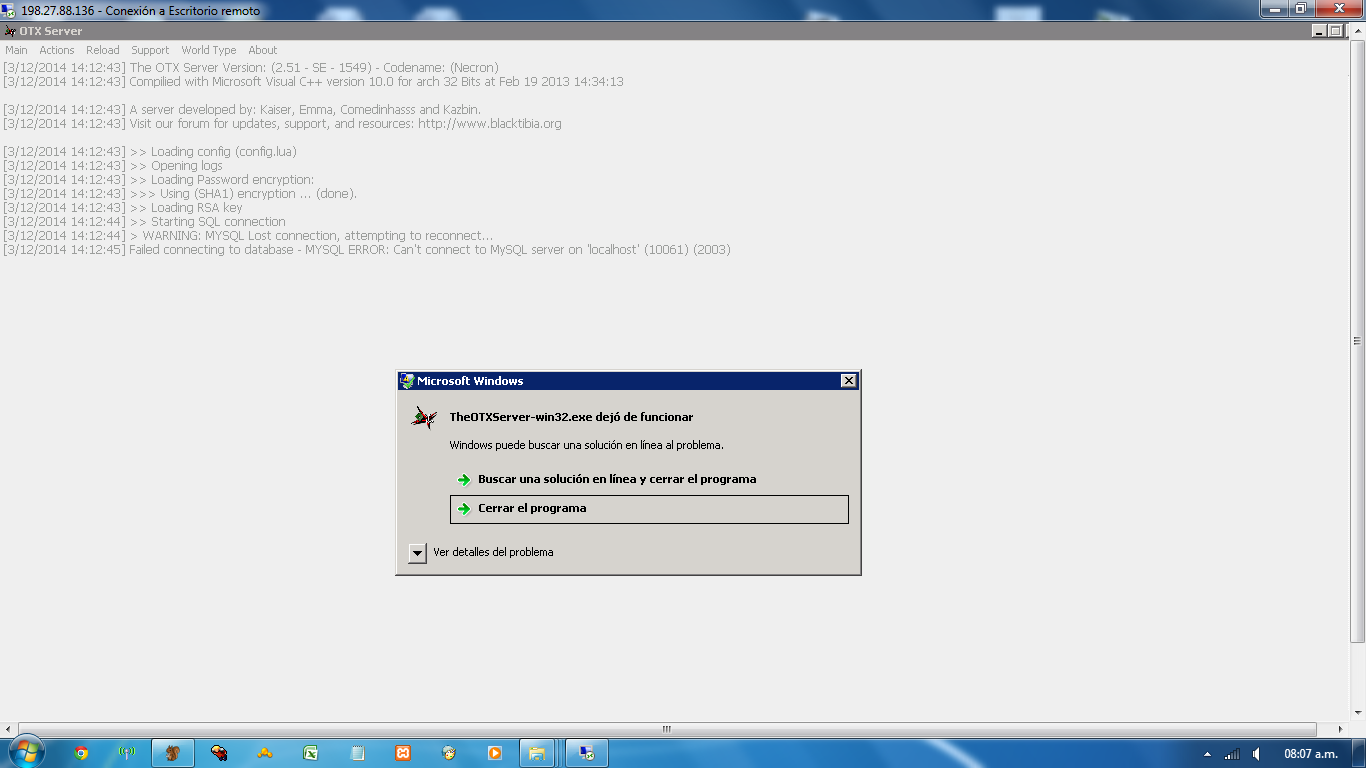Click the 'http://www.blacktibia.org' log text
The width and height of the screenshot is (1366, 768).
coord(489,124)
